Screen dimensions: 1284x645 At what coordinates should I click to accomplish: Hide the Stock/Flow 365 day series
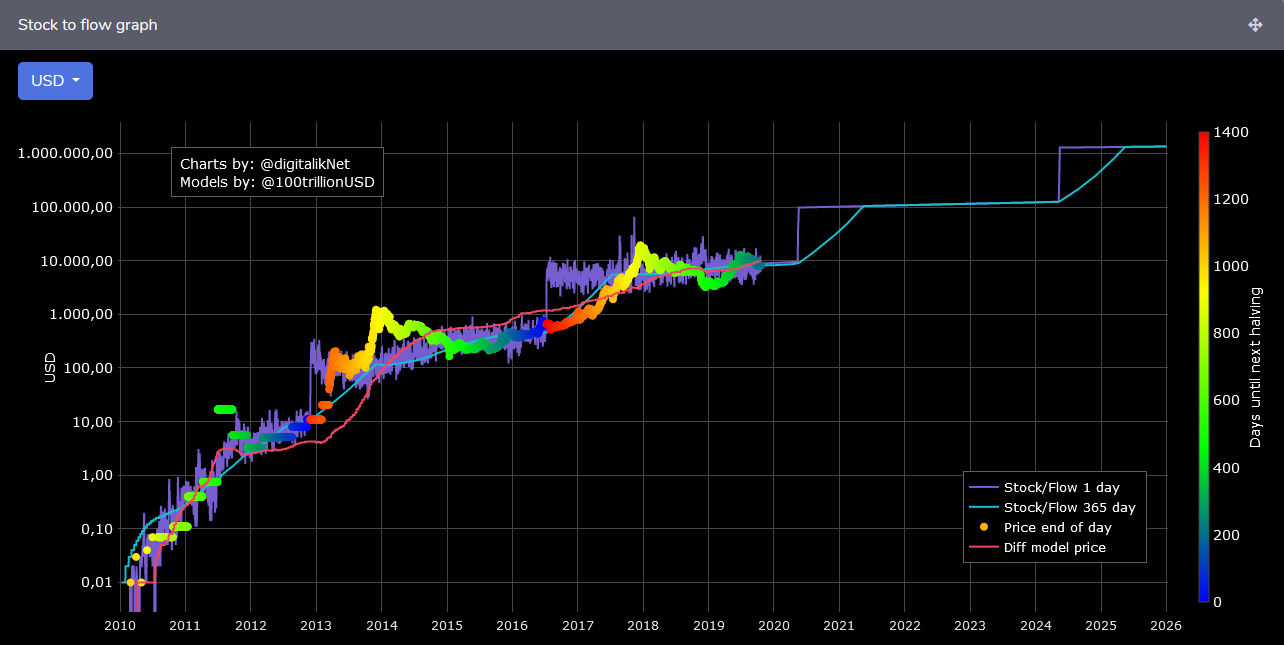(x=1069, y=507)
